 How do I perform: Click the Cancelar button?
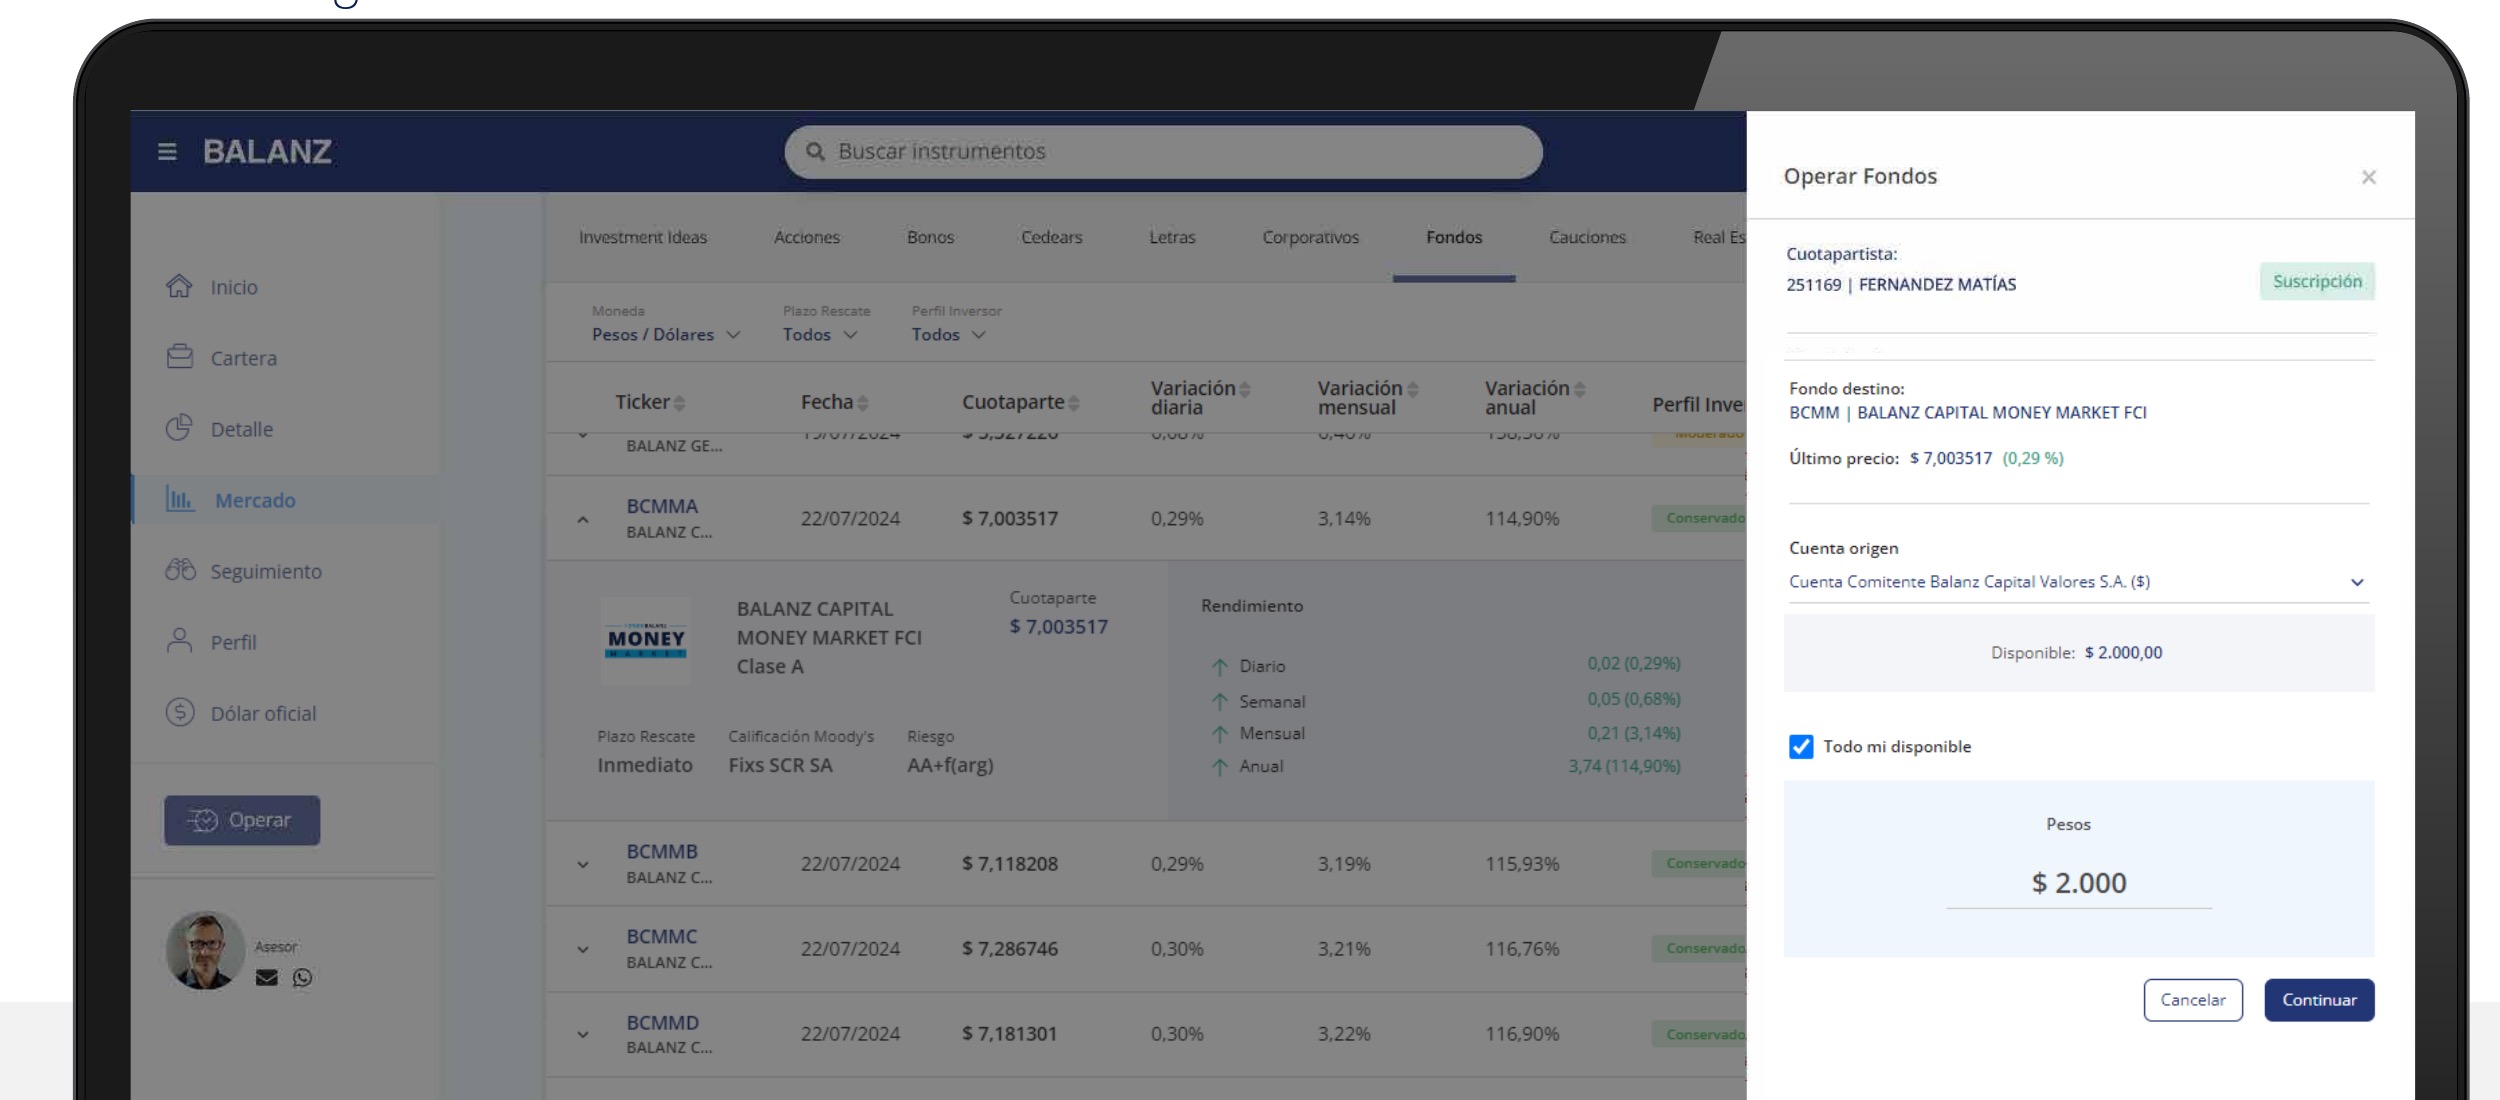click(2193, 1000)
